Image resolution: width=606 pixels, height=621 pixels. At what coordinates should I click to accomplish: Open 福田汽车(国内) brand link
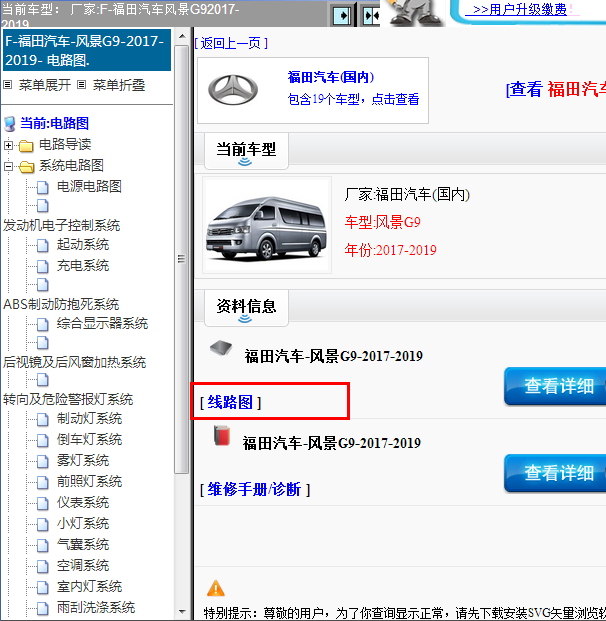tap(331, 77)
